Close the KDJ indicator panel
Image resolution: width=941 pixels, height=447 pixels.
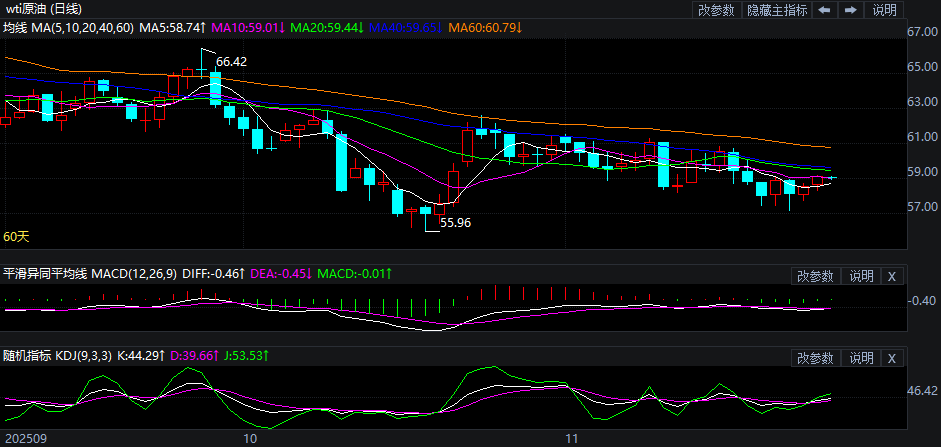click(x=892, y=358)
